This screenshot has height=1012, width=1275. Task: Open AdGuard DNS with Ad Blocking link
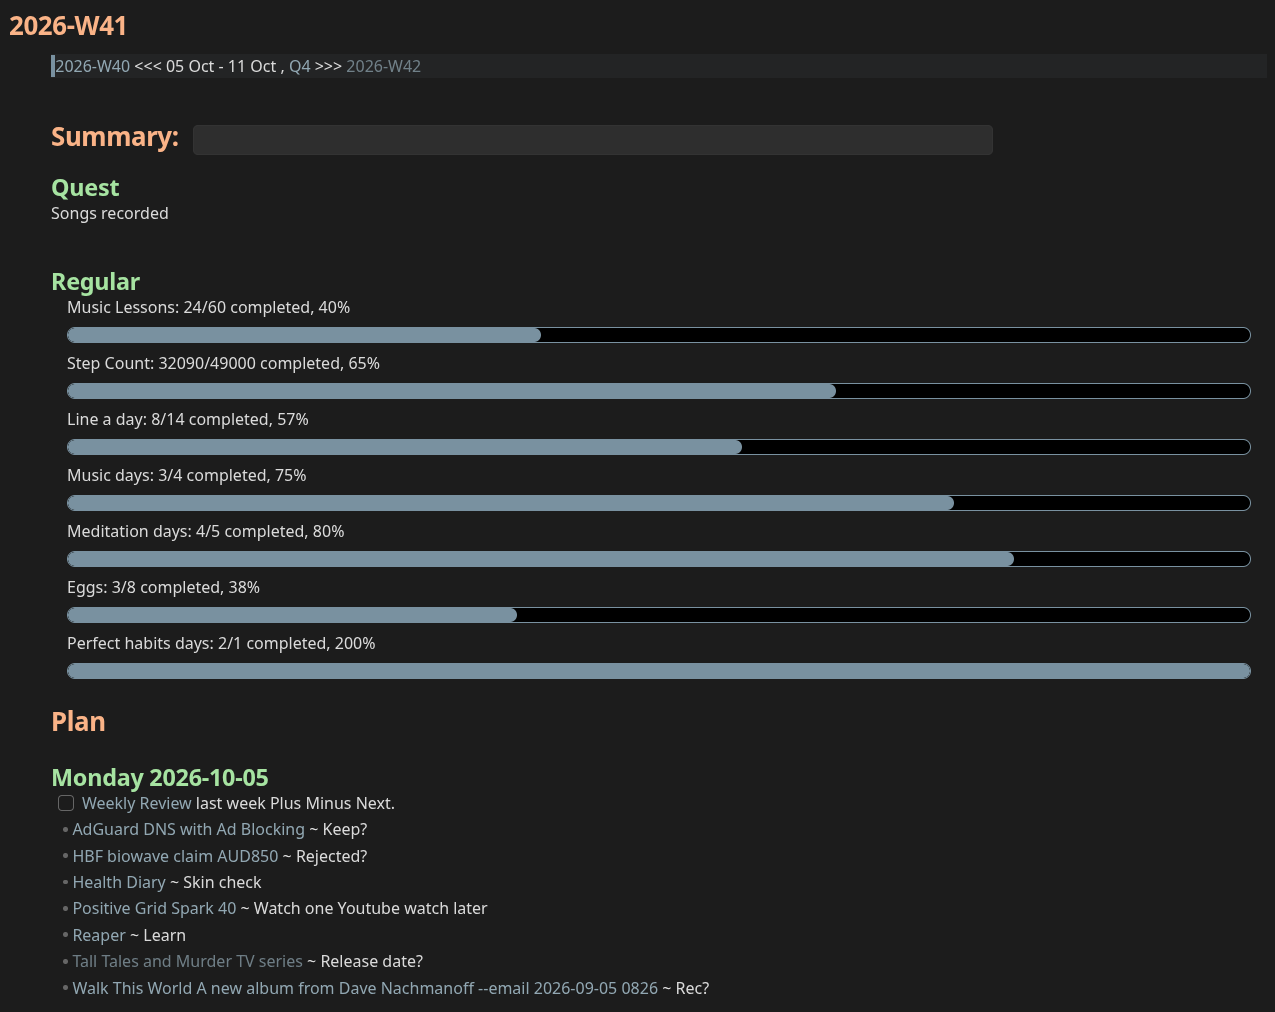(x=188, y=829)
